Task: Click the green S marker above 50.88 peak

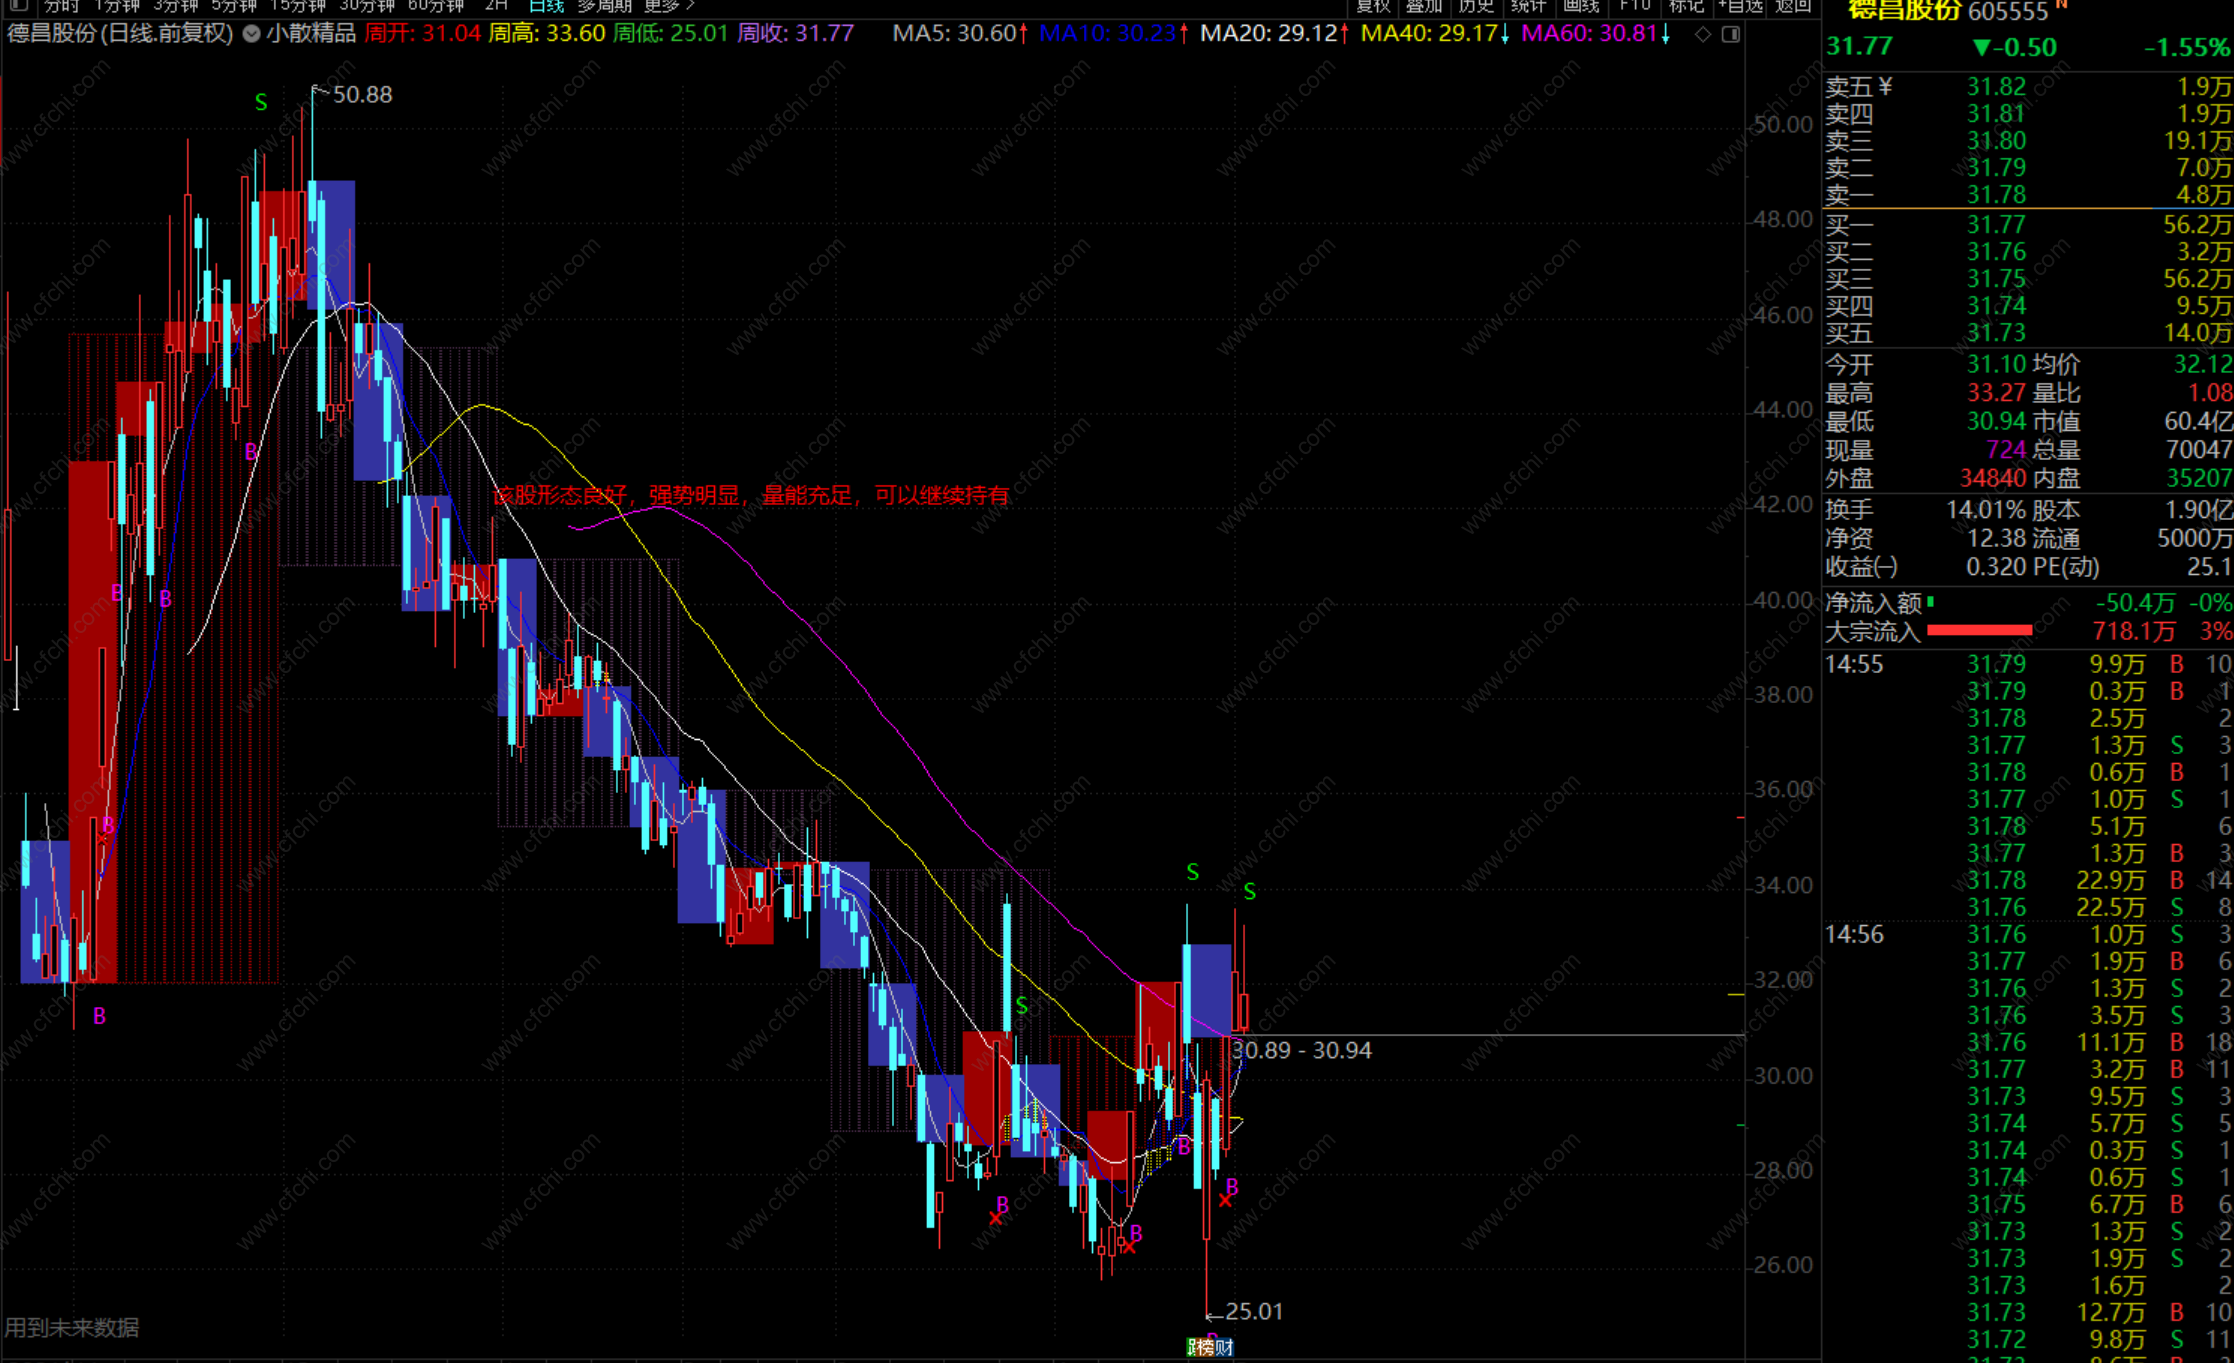Action: pyautogui.click(x=261, y=102)
